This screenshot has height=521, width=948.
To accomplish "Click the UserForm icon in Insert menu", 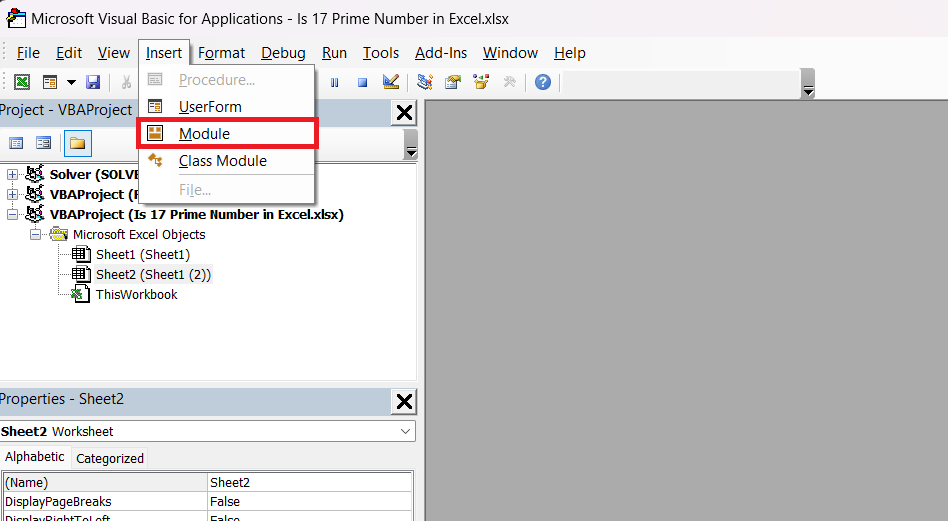I will (155, 106).
